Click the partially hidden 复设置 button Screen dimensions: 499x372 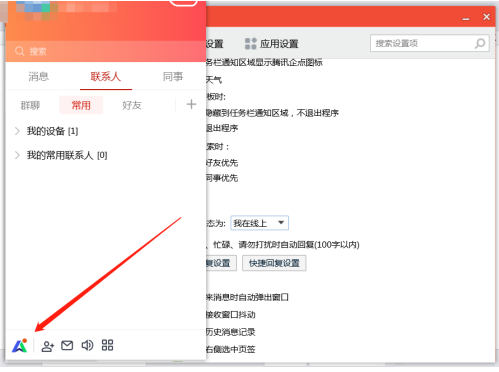click(221, 263)
